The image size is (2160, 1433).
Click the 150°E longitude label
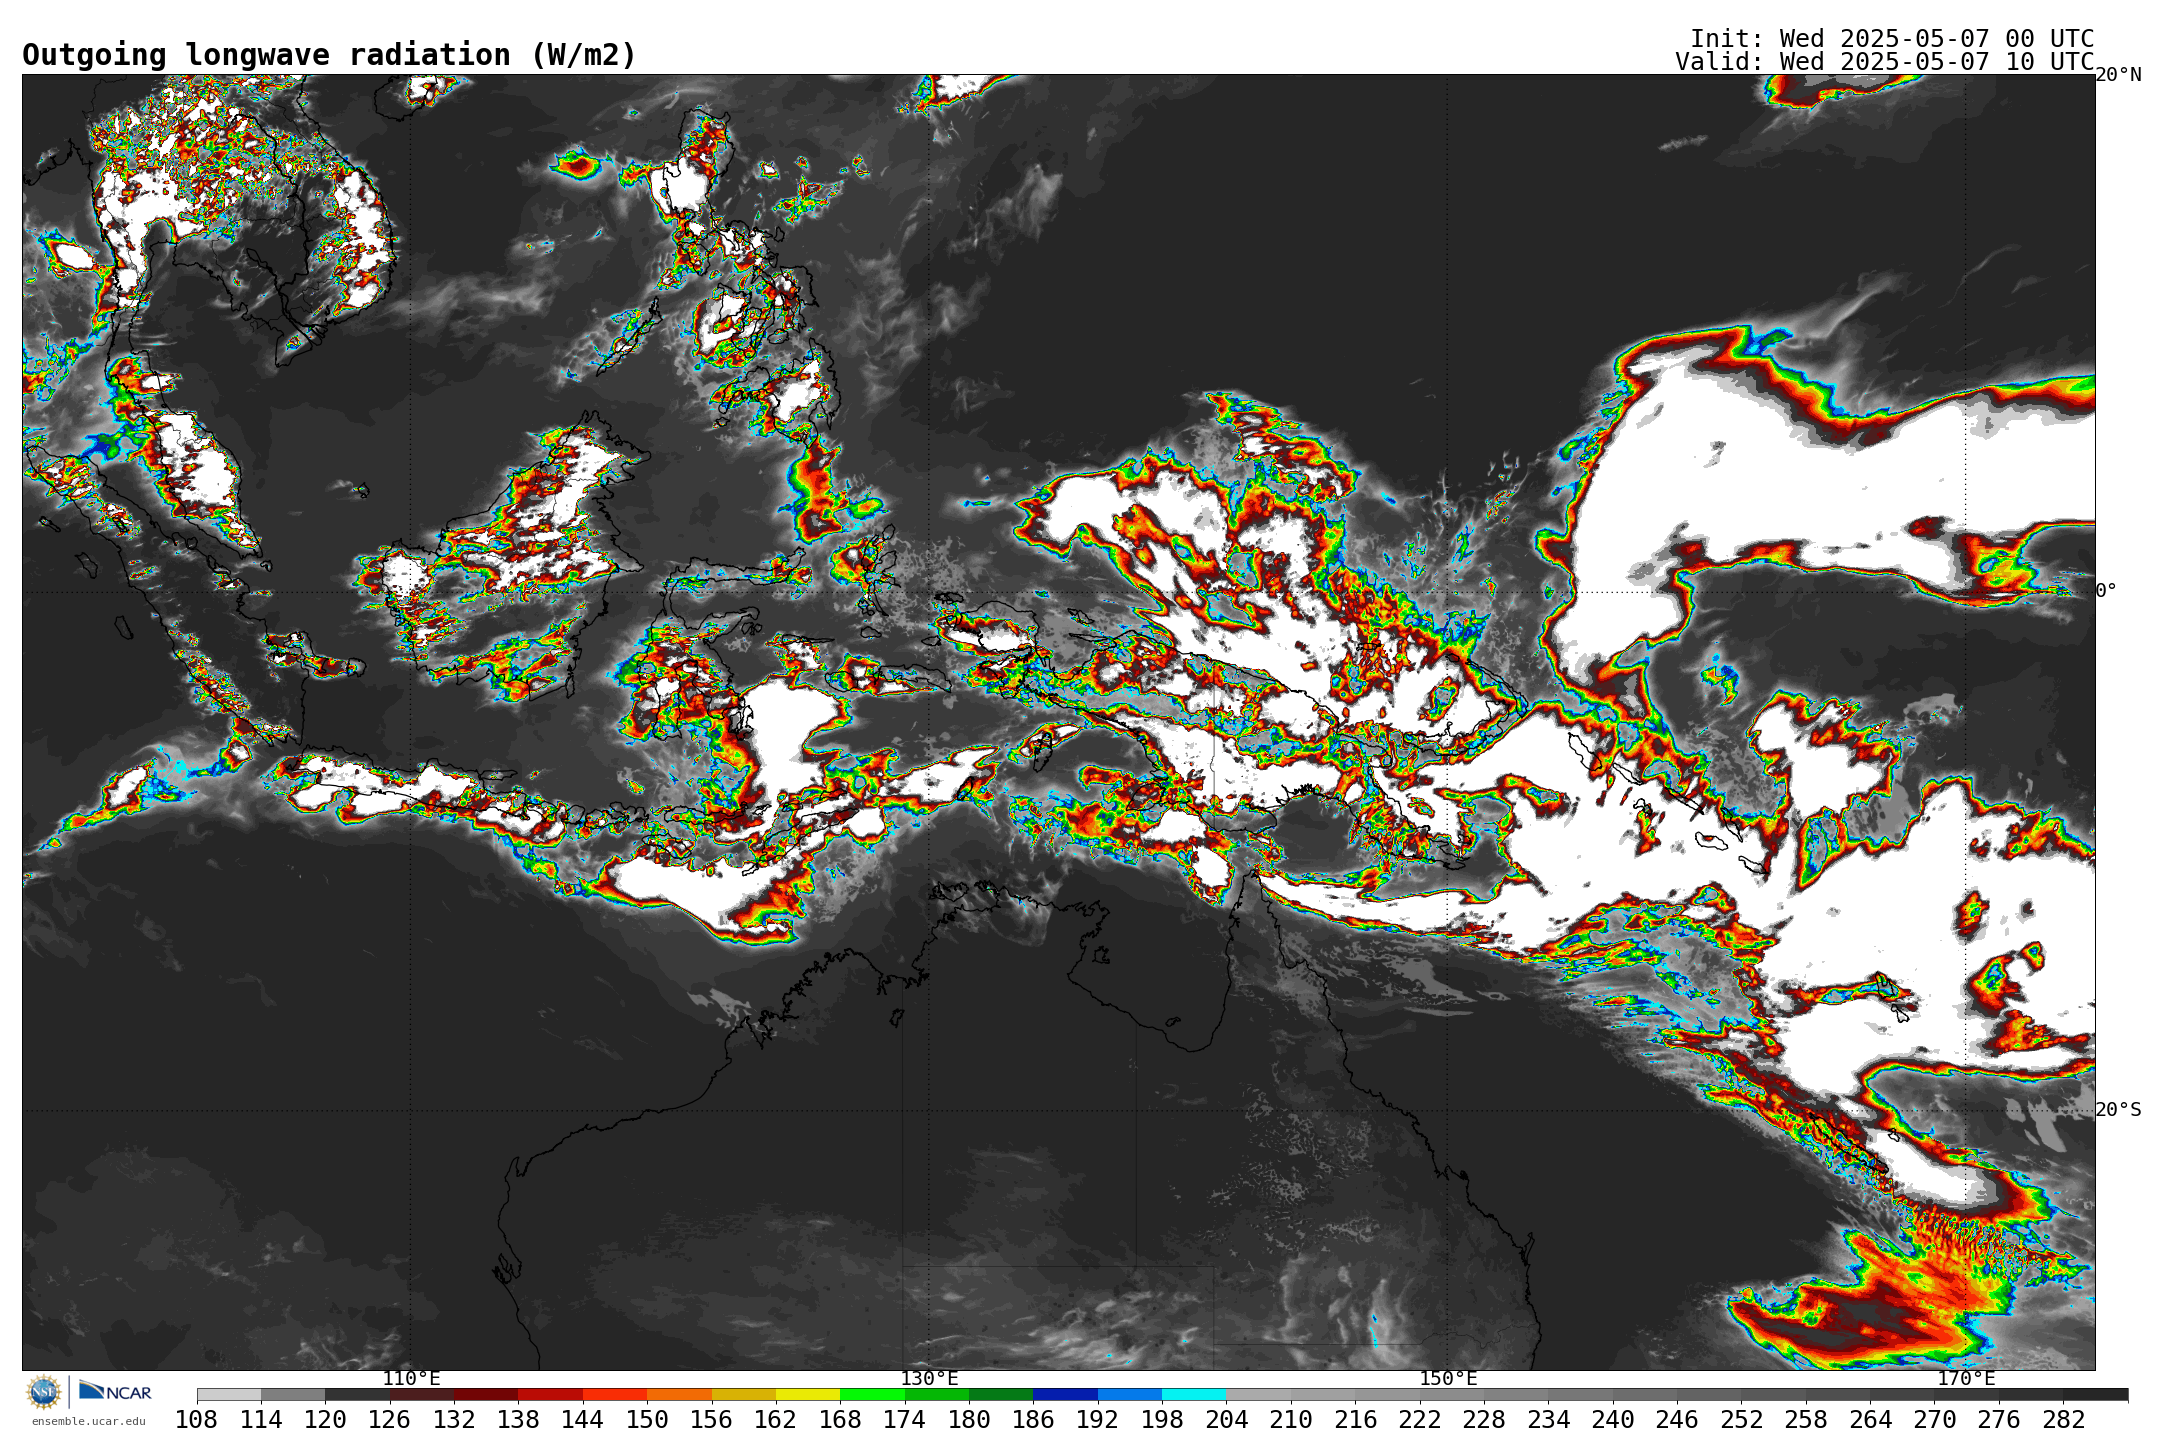(x=1448, y=1379)
